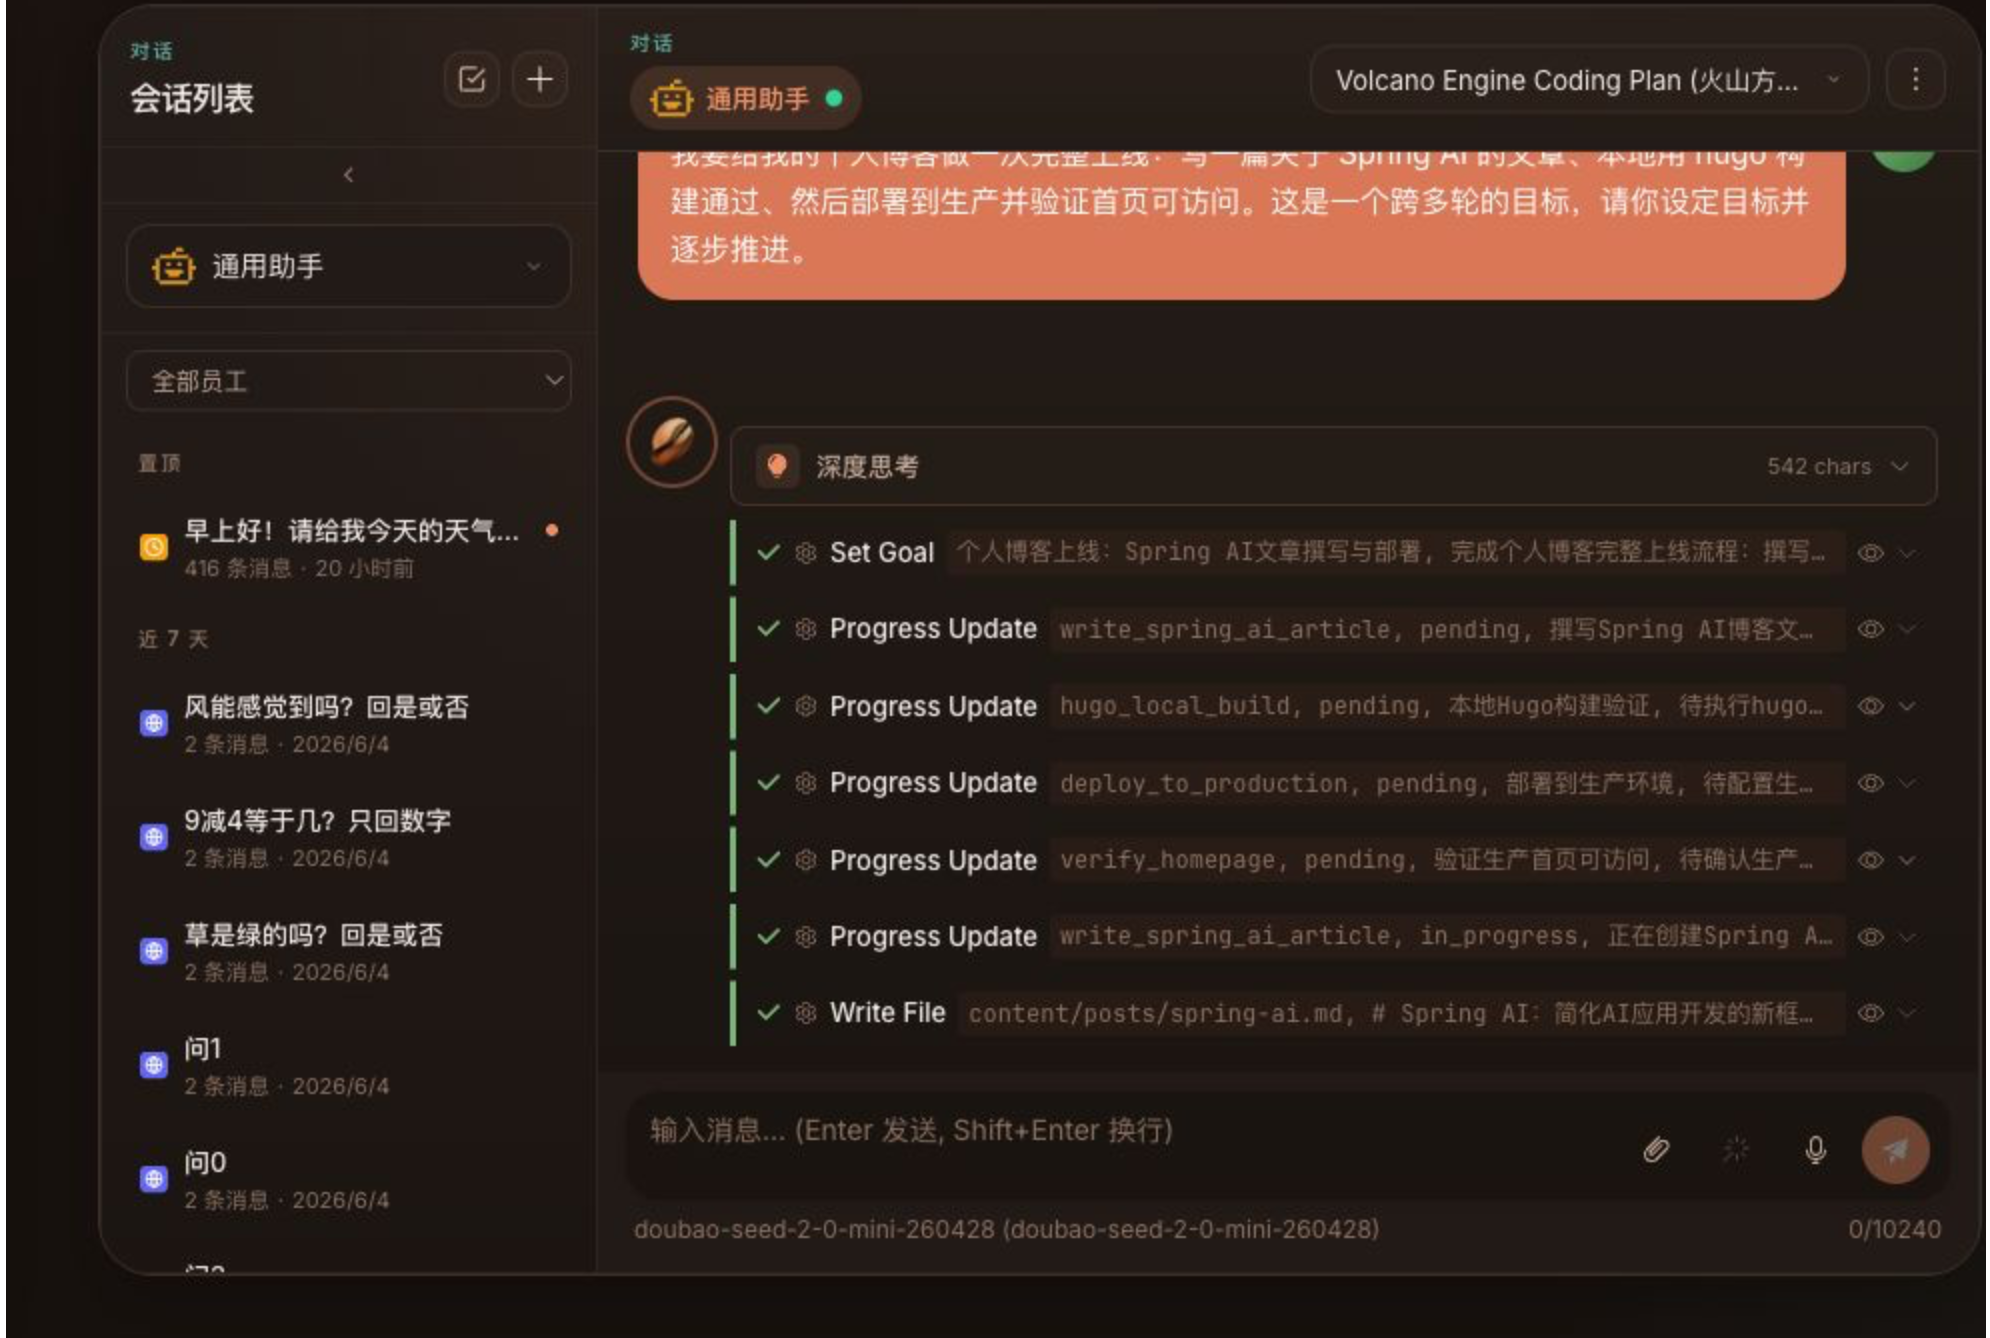Open conversation 风能感觉到吗？回是或否

coord(348,725)
